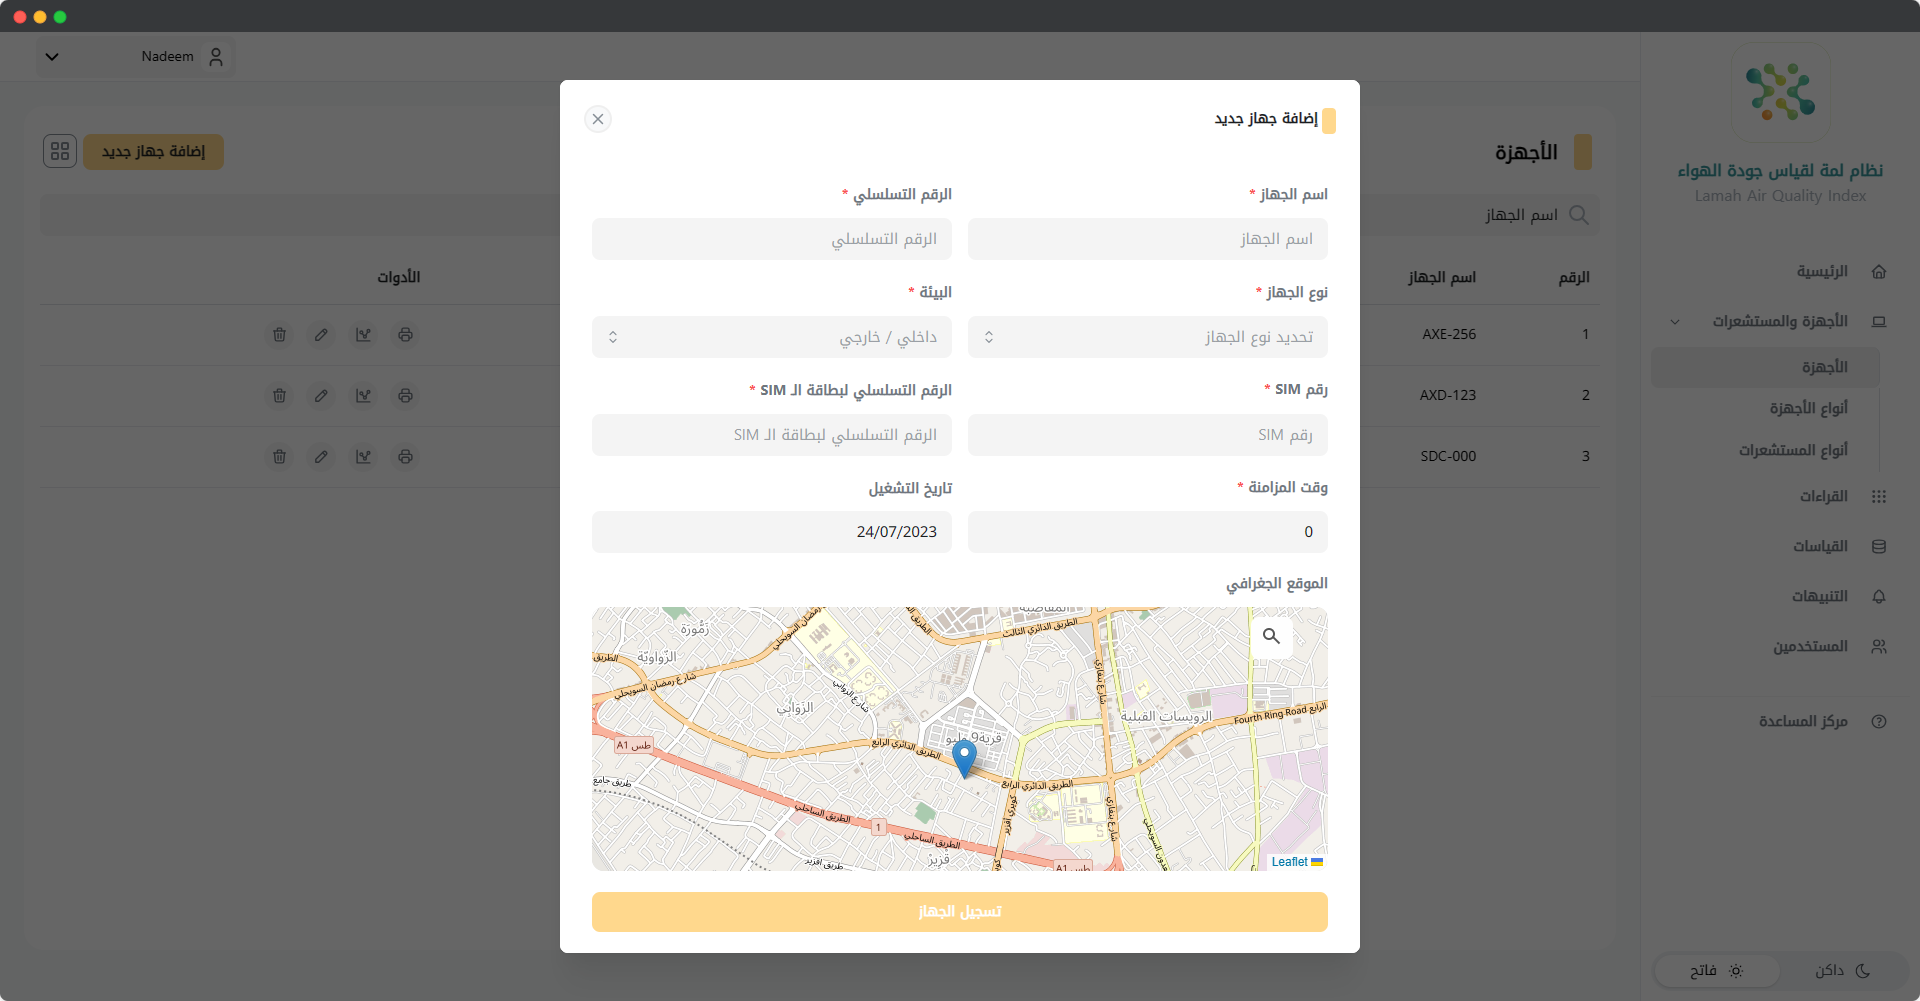This screenshot has width=1920, height=1001.
Task: Click the blue location marker on map
Action: (x=964, y=759)
